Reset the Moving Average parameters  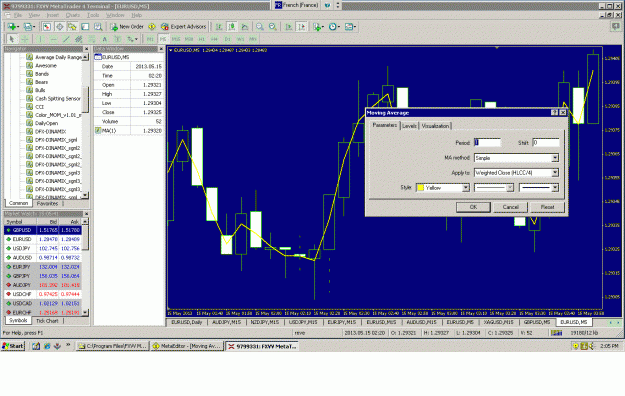tap(547, 207)
